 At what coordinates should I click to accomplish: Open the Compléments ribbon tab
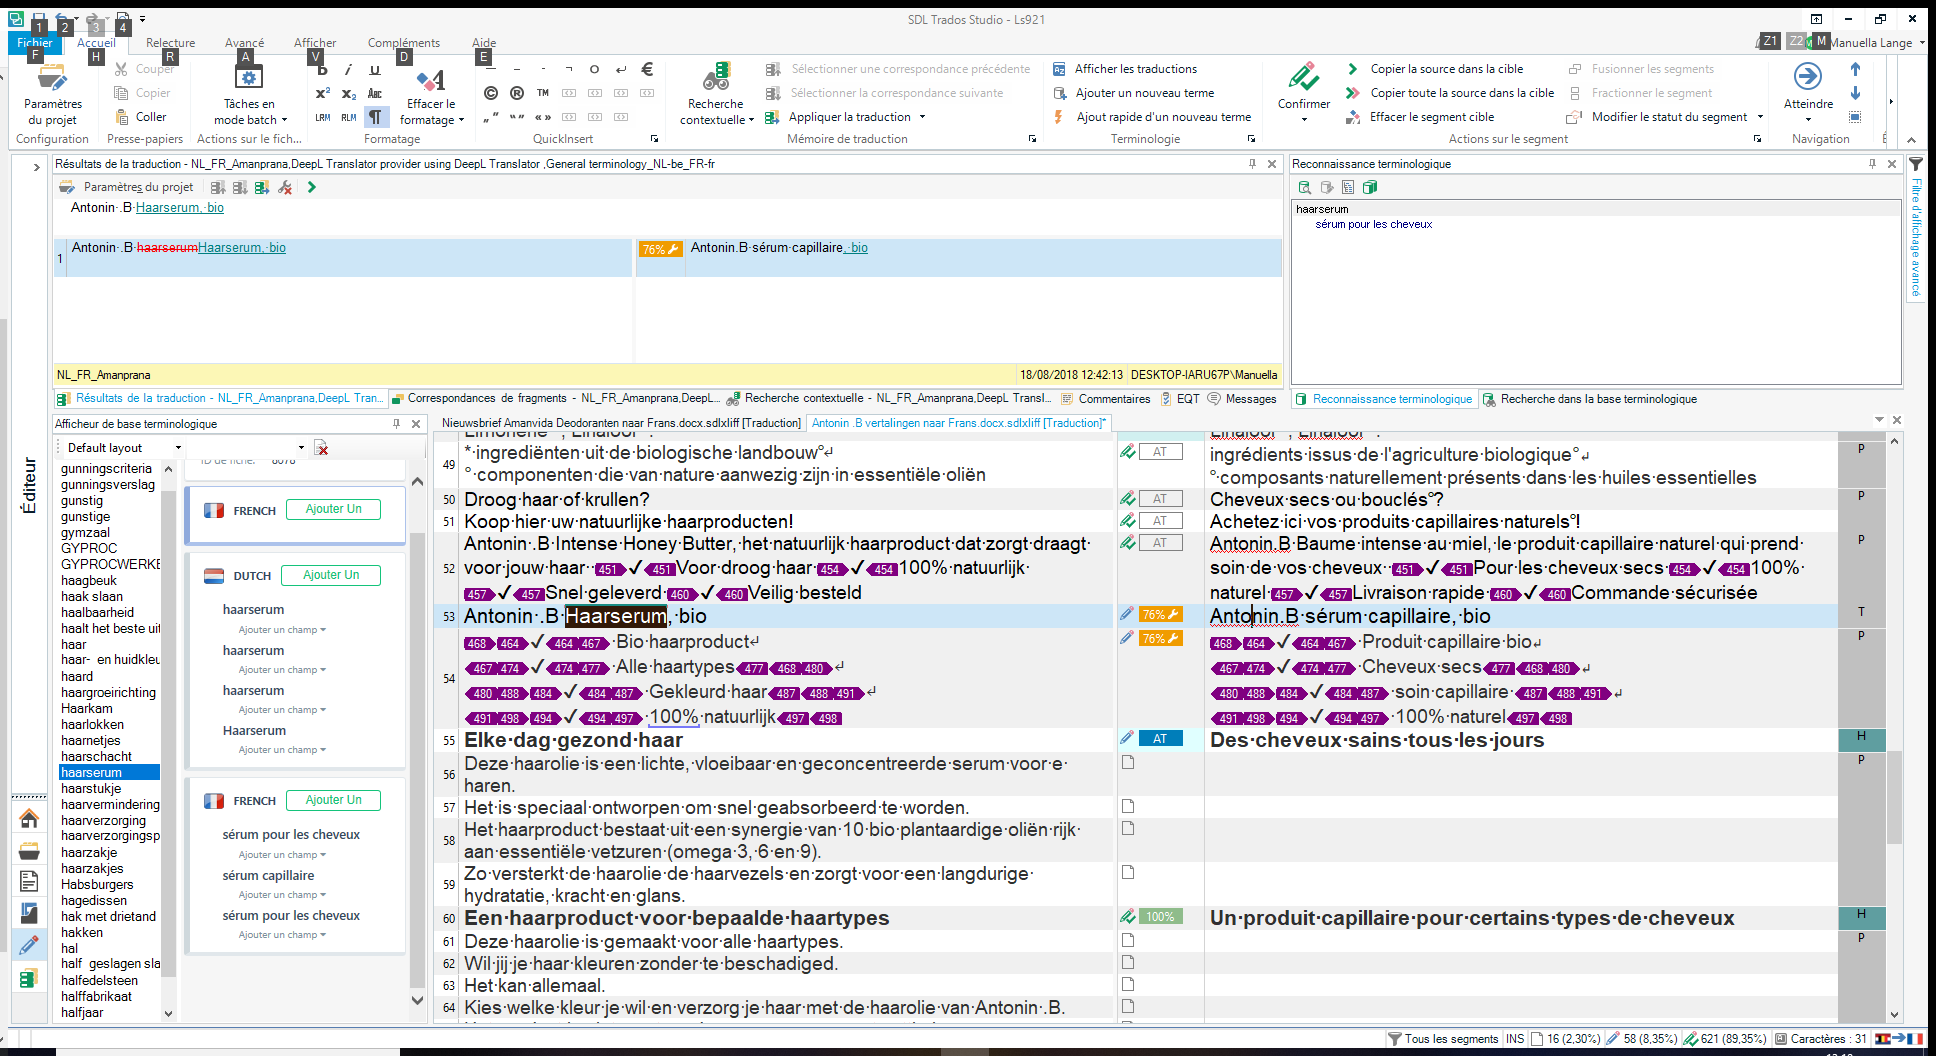click(x=404, y=43)
